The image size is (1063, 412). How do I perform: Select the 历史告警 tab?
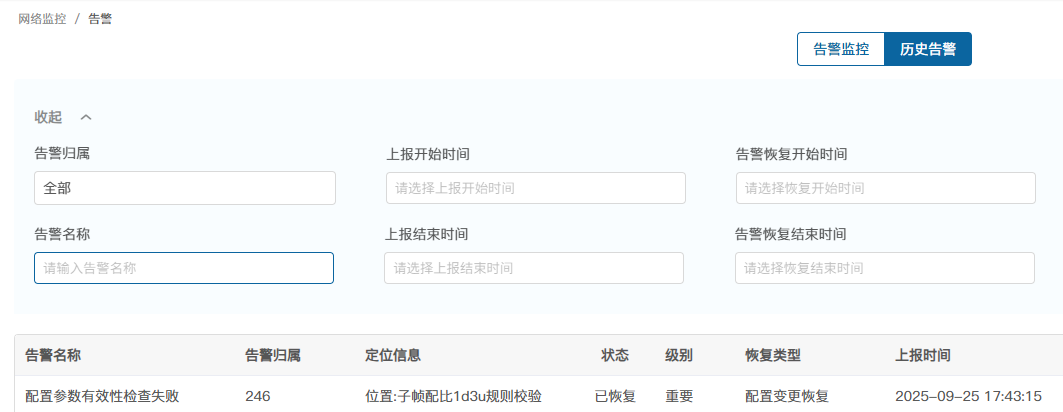928,49
